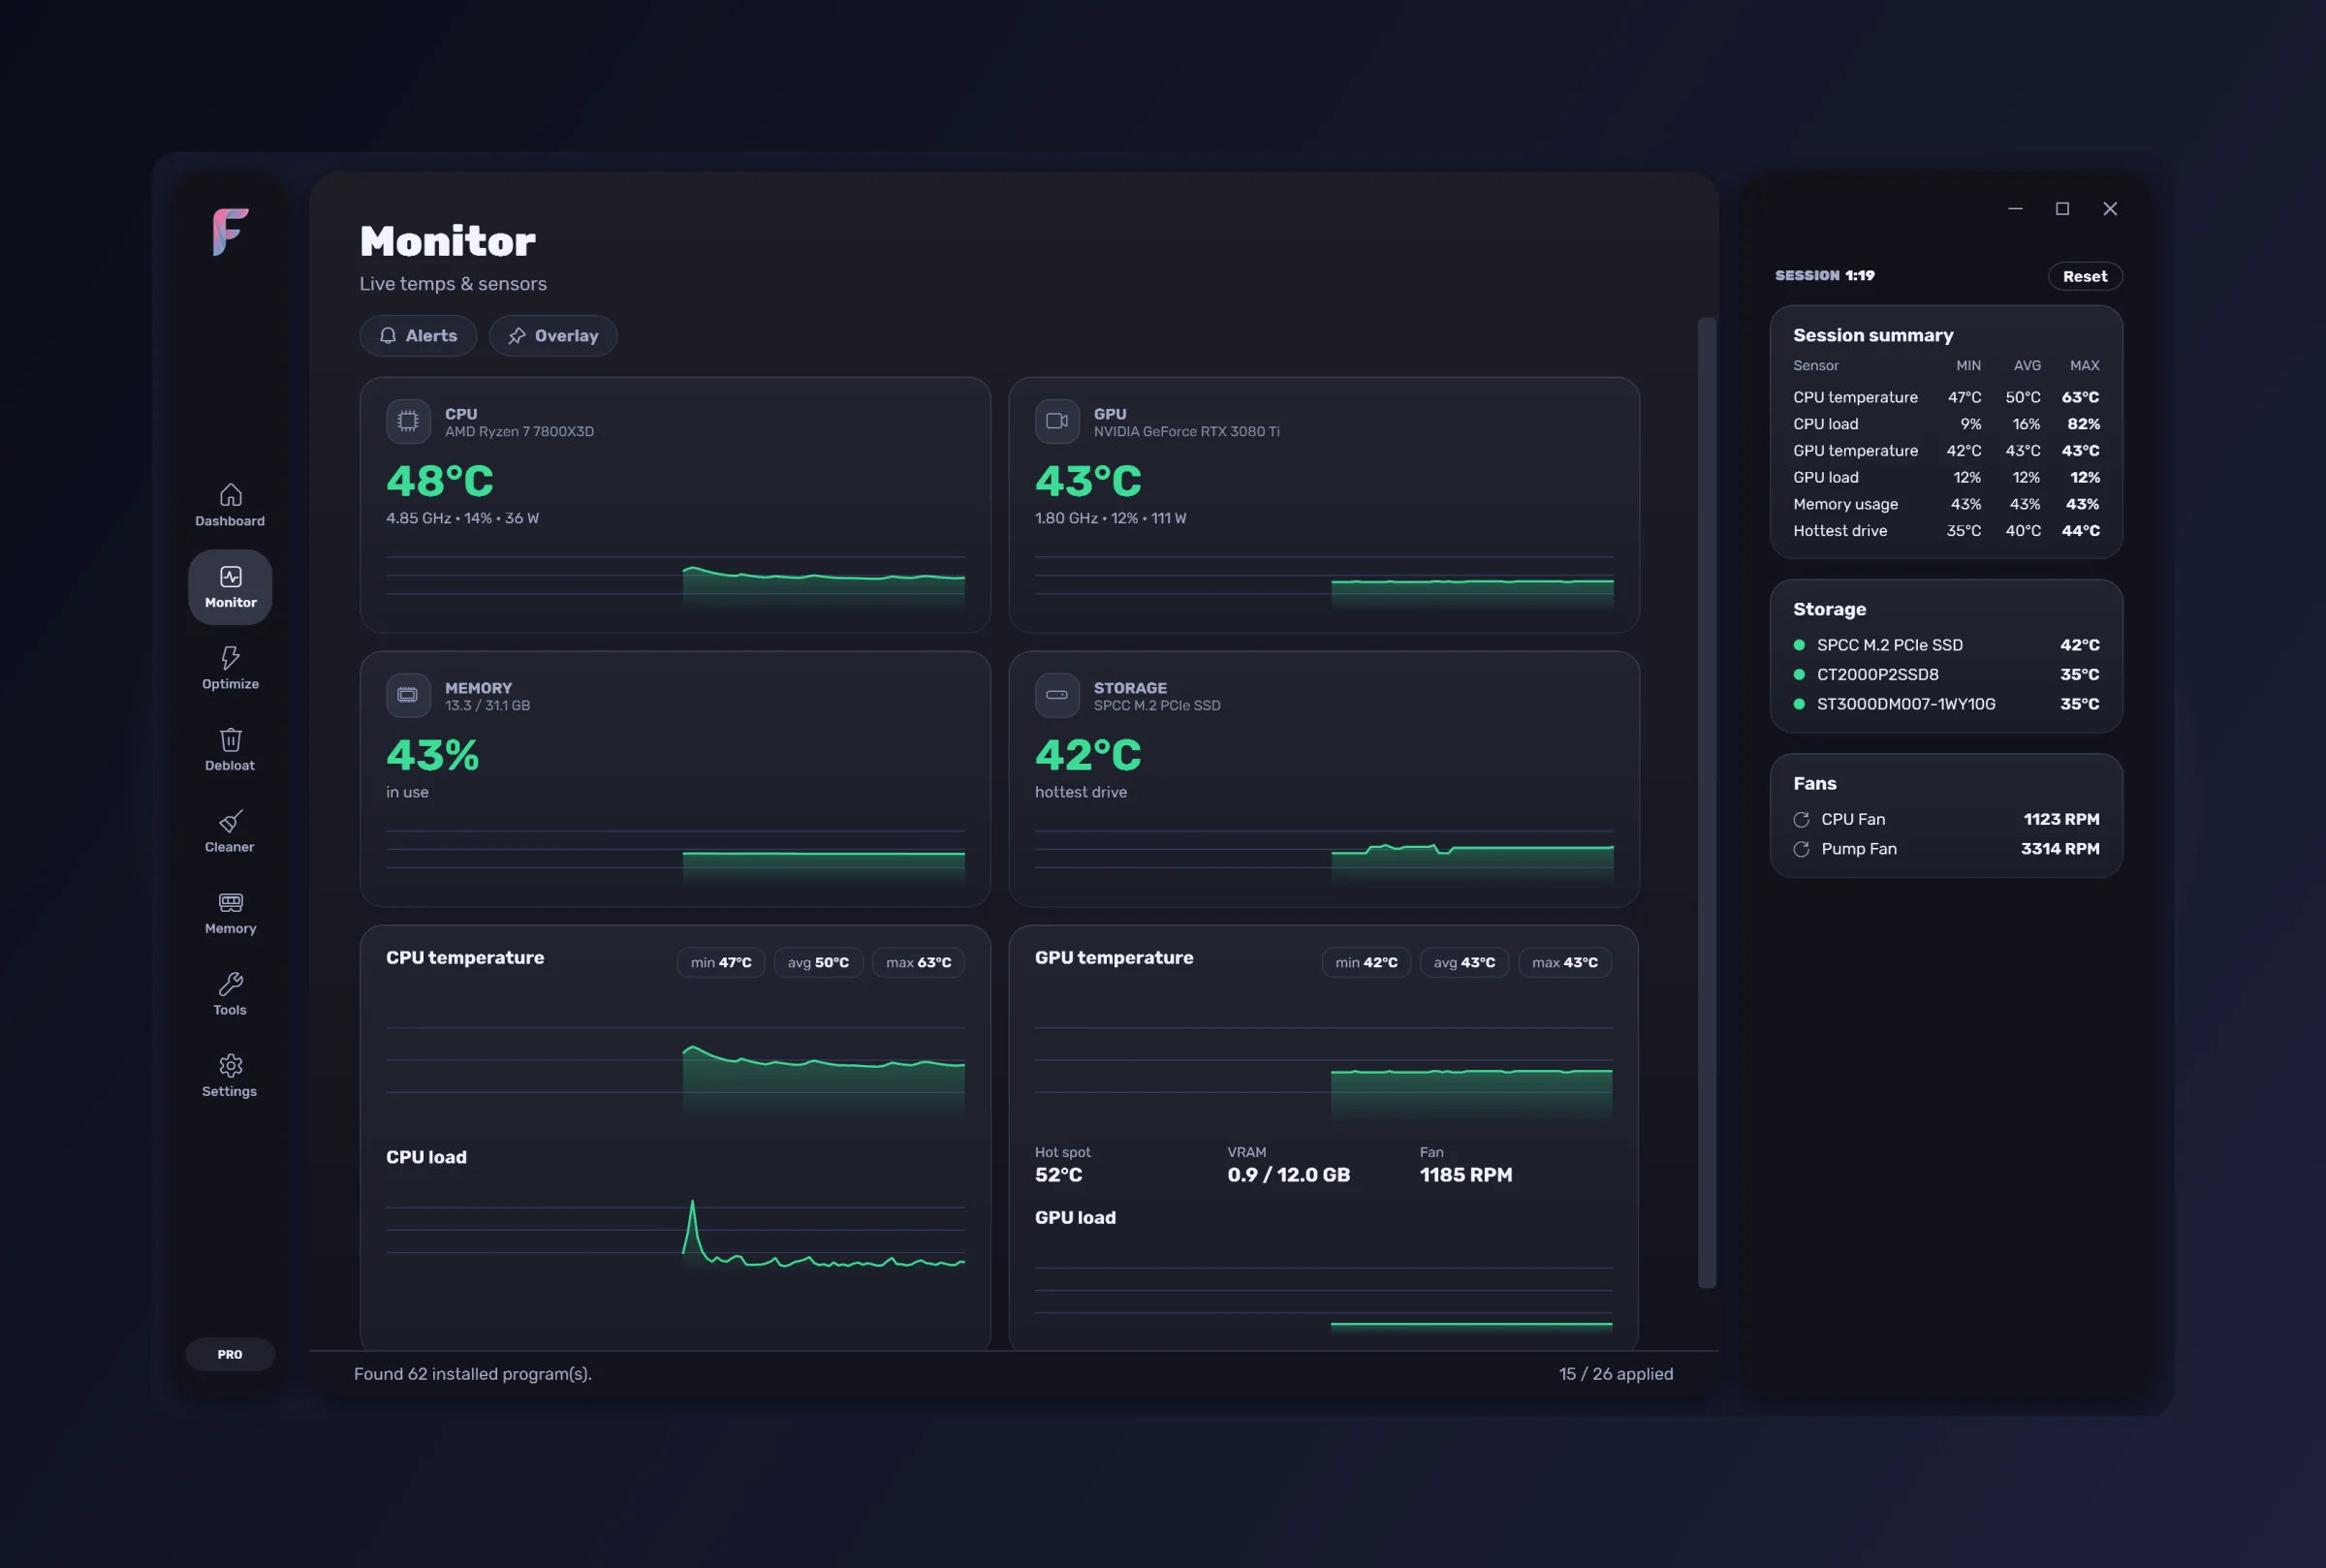Open Alerts with the bell button
The image size is (2326, 1568).
[x=418, y=336]
